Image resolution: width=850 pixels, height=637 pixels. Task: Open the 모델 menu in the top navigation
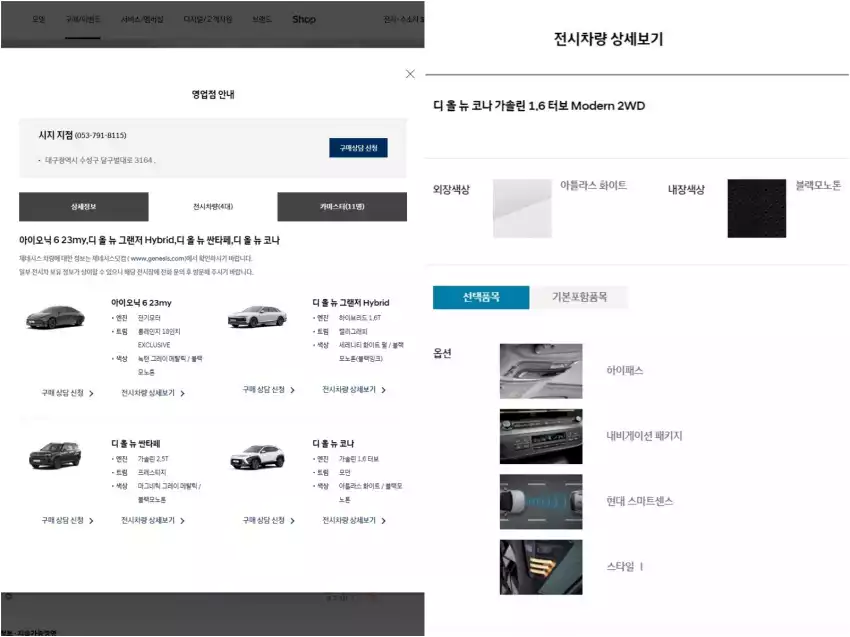pyautogui.click(x=38, y=20)
